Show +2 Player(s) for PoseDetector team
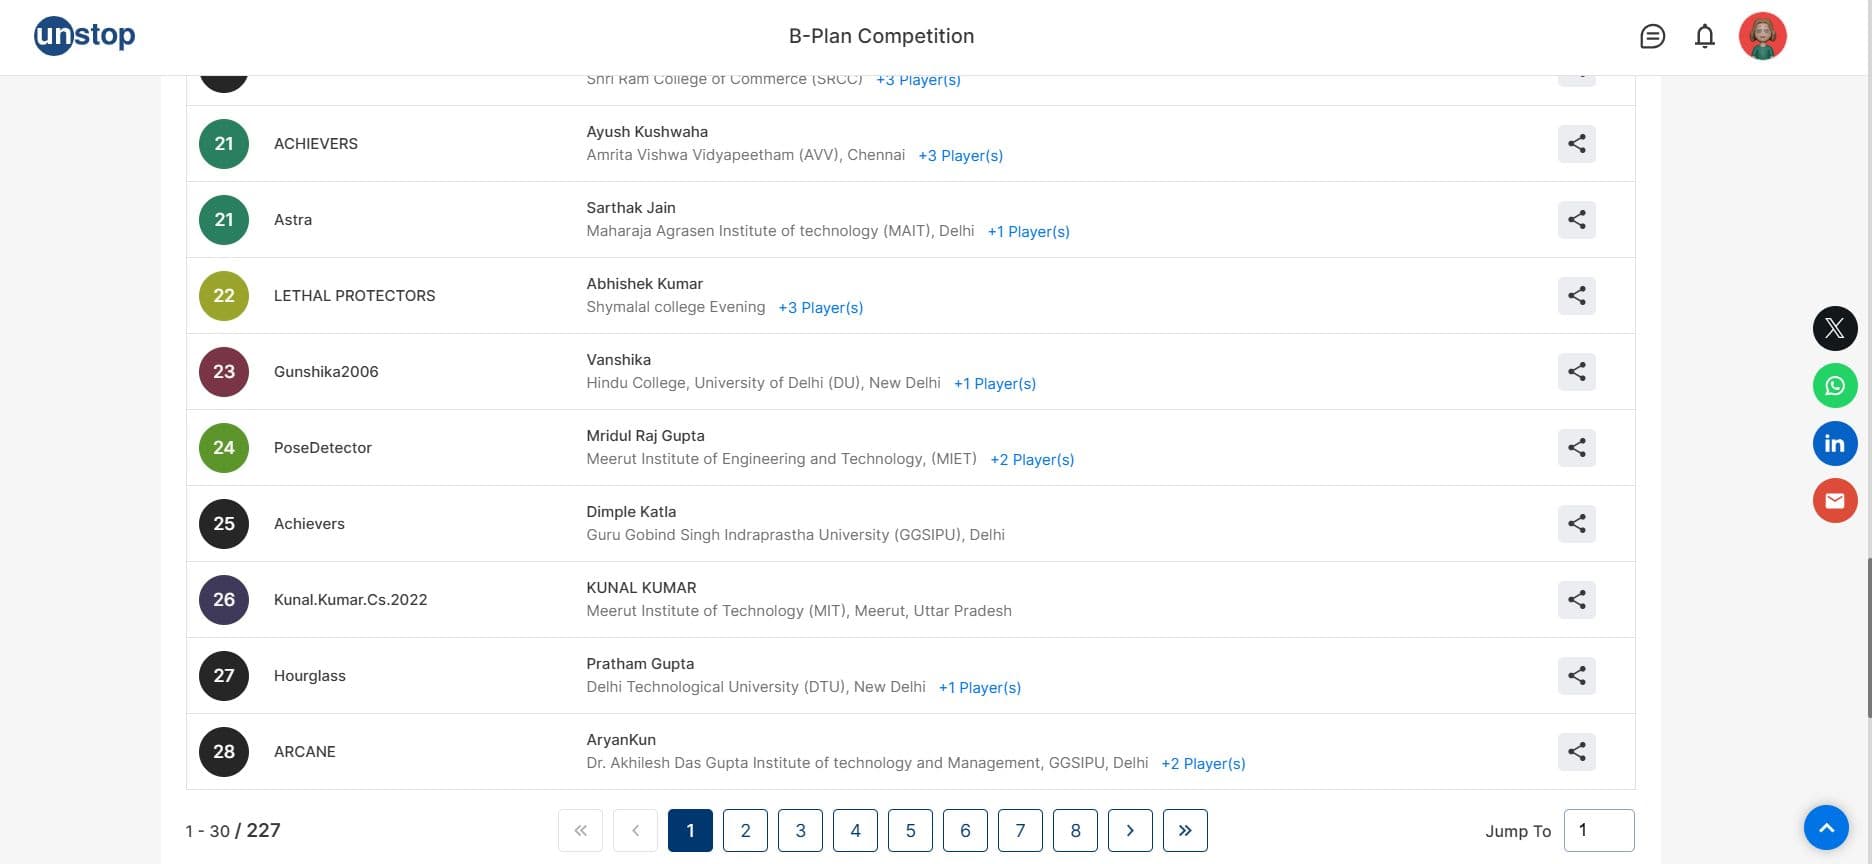The image size is (1872, 864). [x=1032, y=460]
